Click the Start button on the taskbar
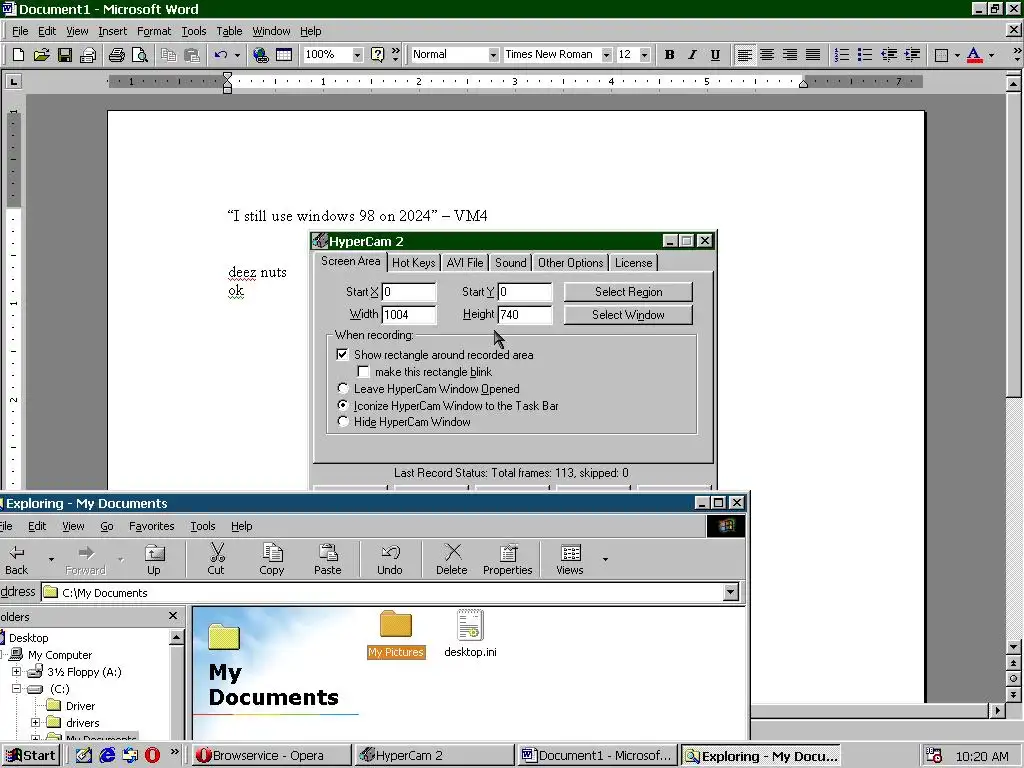The image size is (1024, 768). 31,756
